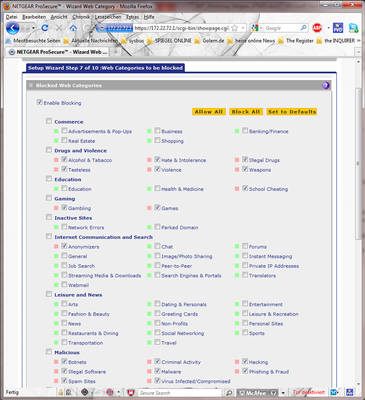Expand the Google search engine dropdown
This screenshot has height=400, width=365.
[262, 28]
